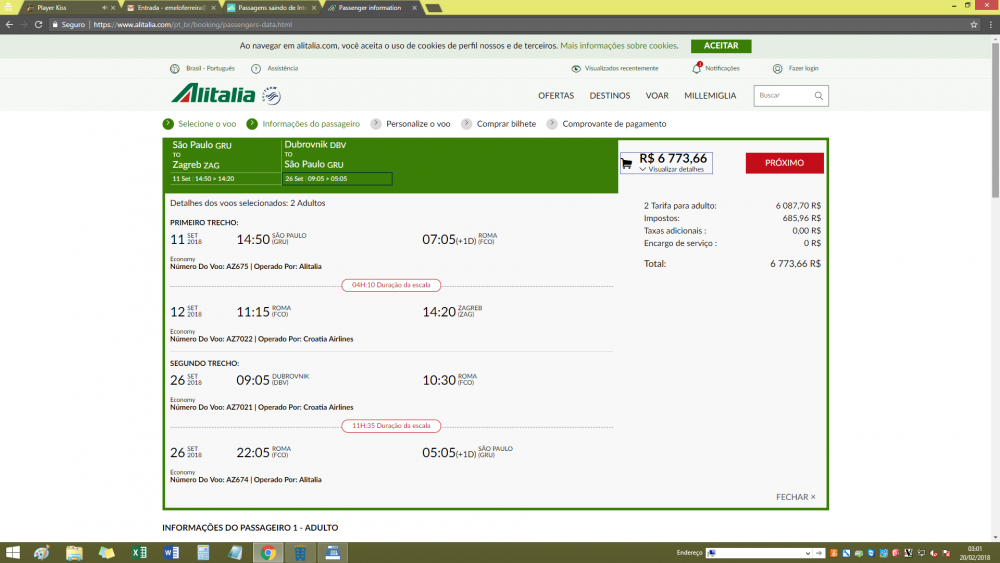Click the PRÓXIMO button
1000x563 pixels.
pyautogui.click(x=784, y=163)
